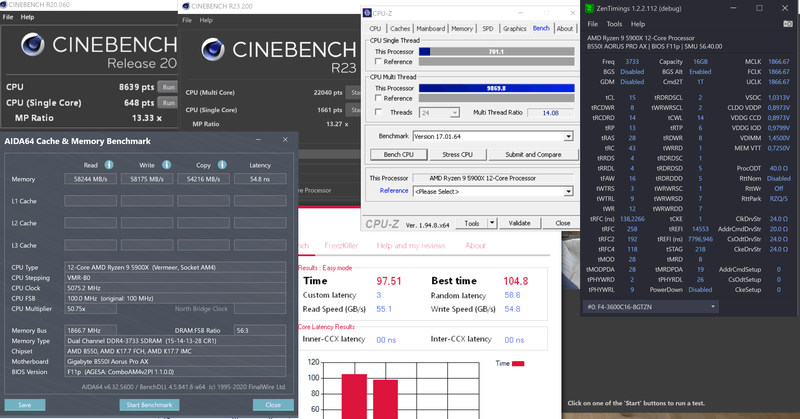Viewport: 800px width, 419px height.
Task: Open FreezKiller tab in latency tool
Action: pos(341,245)
